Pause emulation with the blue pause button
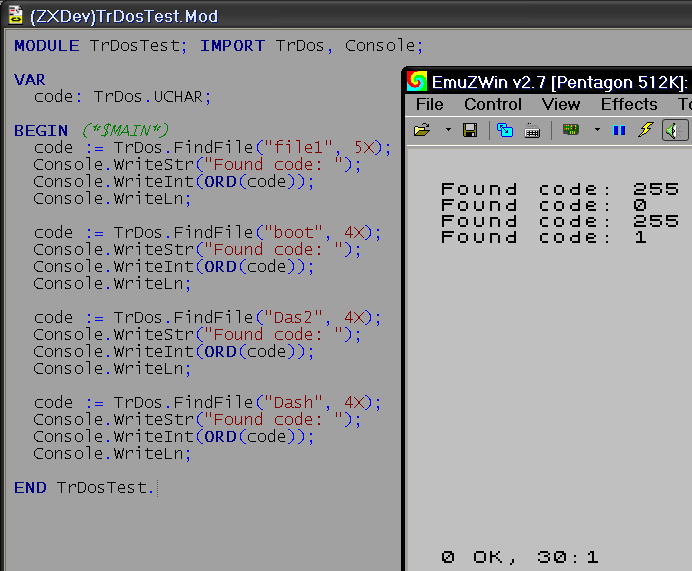The height and width of the screenshot is (571, 692). click(x=619, y=130)
